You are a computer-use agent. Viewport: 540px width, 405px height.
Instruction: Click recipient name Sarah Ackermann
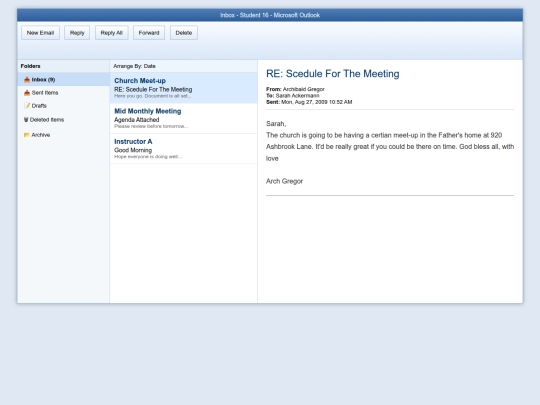[x=298, y=95]
